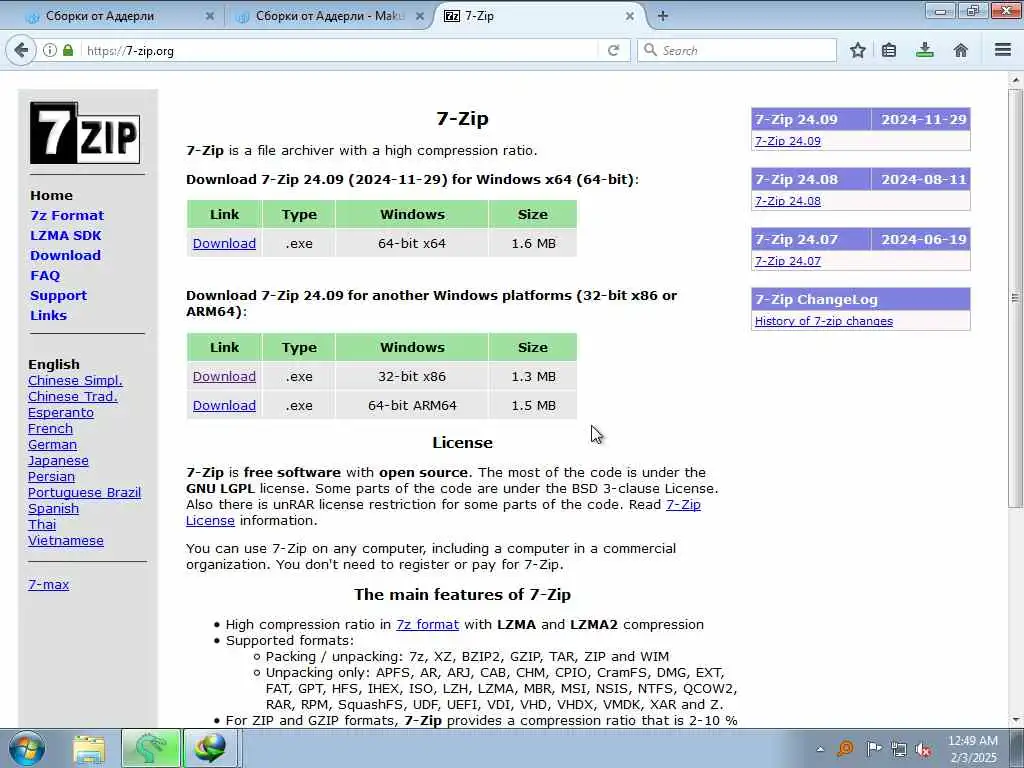The height and width of the screenshot is (768, 1024).
Task: Switch language to French
Action: point(50,429)
